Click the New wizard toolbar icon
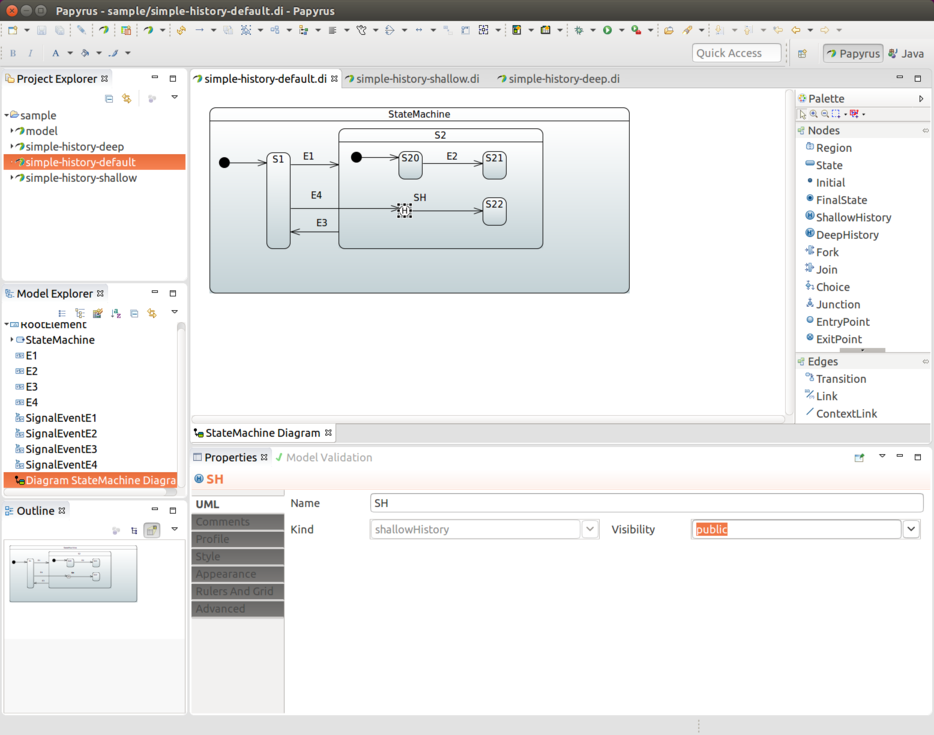This screenshot has width=934, height=735. [13, 30]
